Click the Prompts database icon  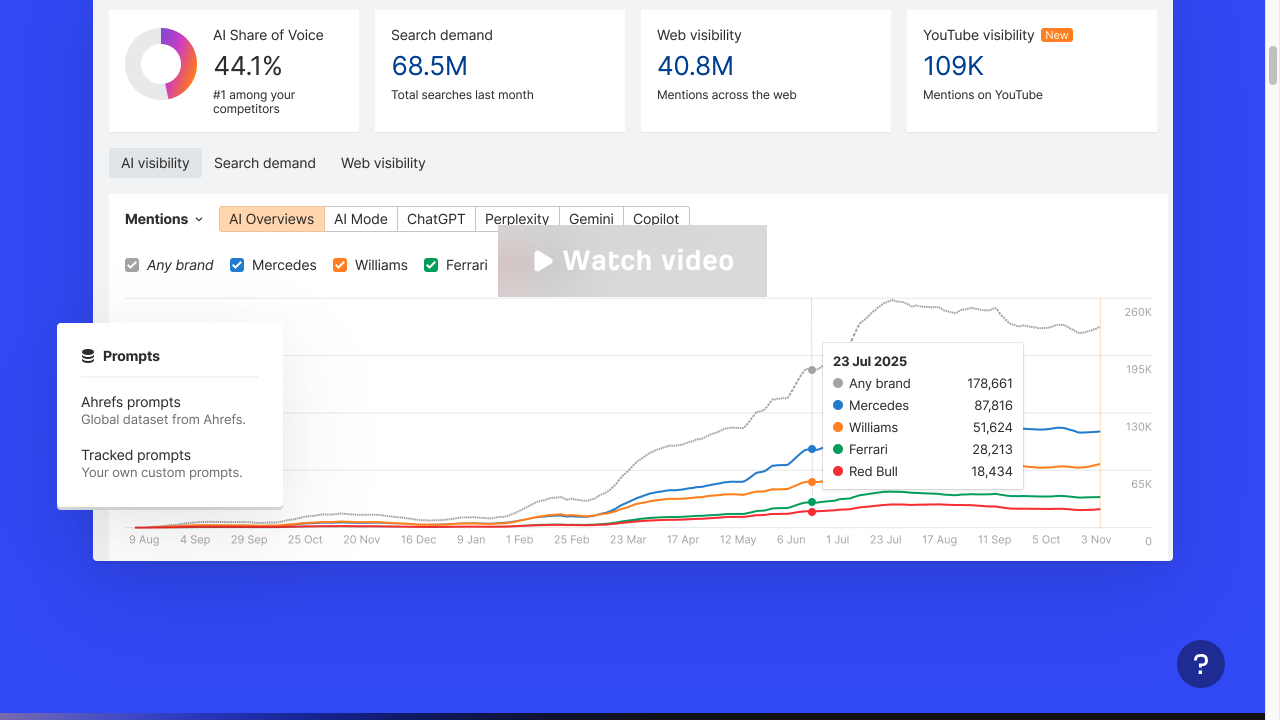88,356
